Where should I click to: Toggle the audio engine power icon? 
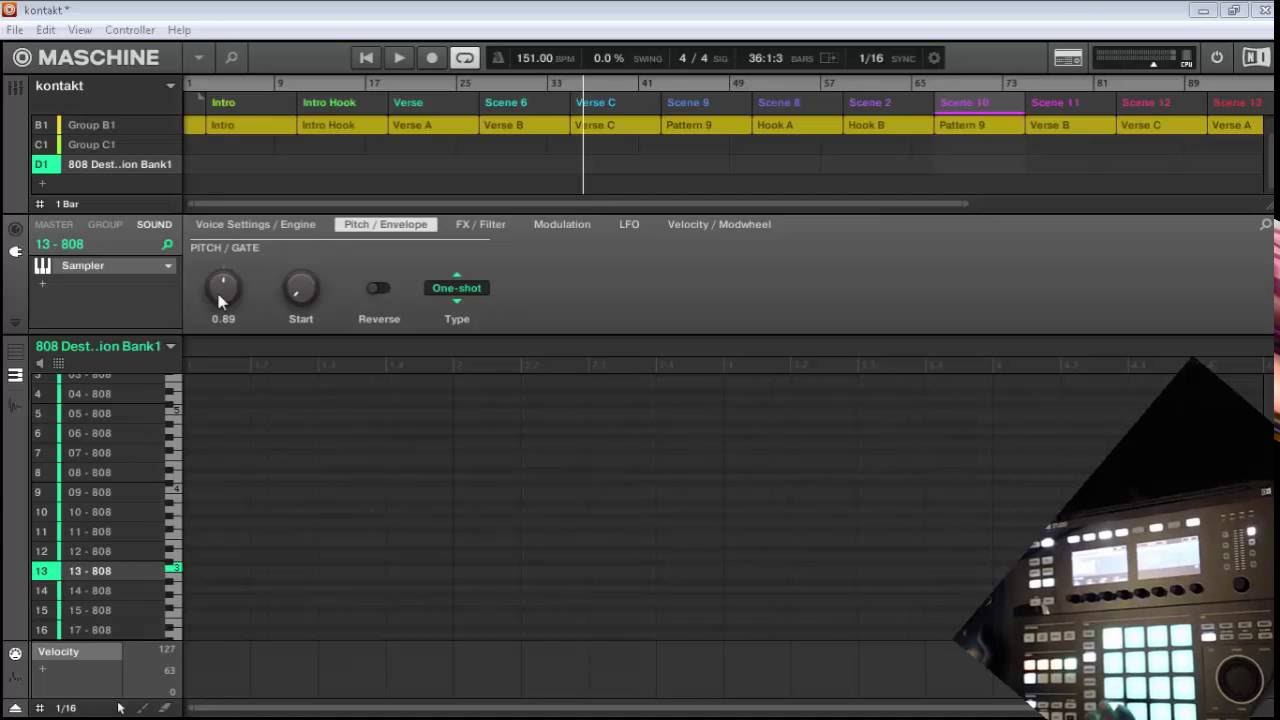click(x=1217, y=57)
